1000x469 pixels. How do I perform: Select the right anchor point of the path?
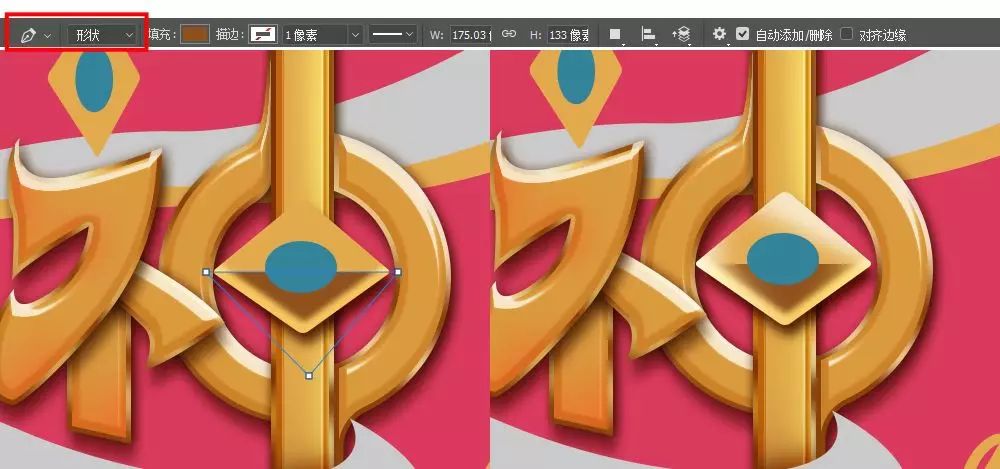(398, 271)
